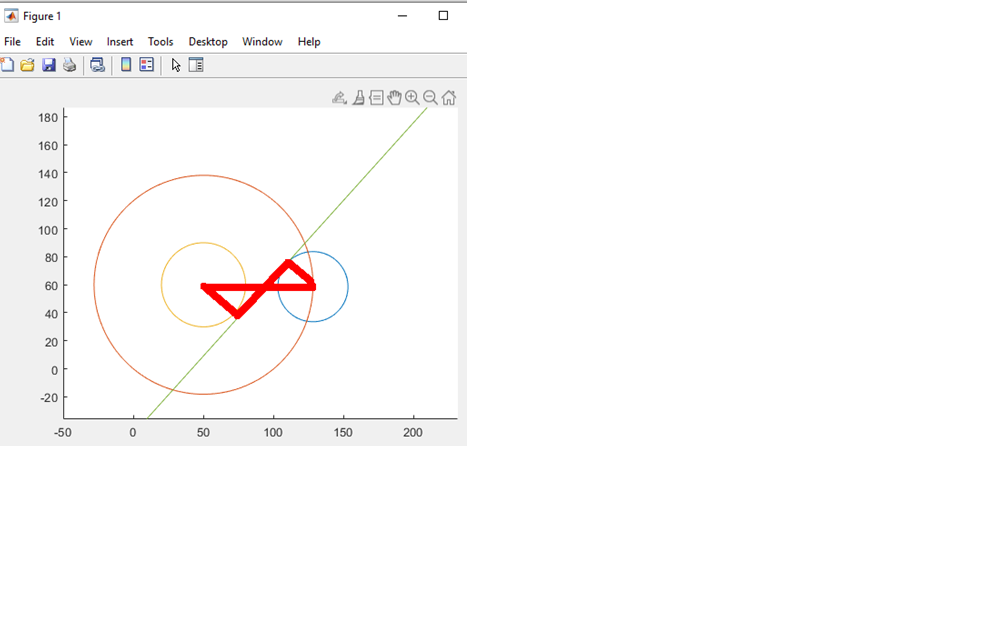Save the figure using the floppy disk icon
The width and height of the screenshot is (1008, 630).
coord(49,65)
